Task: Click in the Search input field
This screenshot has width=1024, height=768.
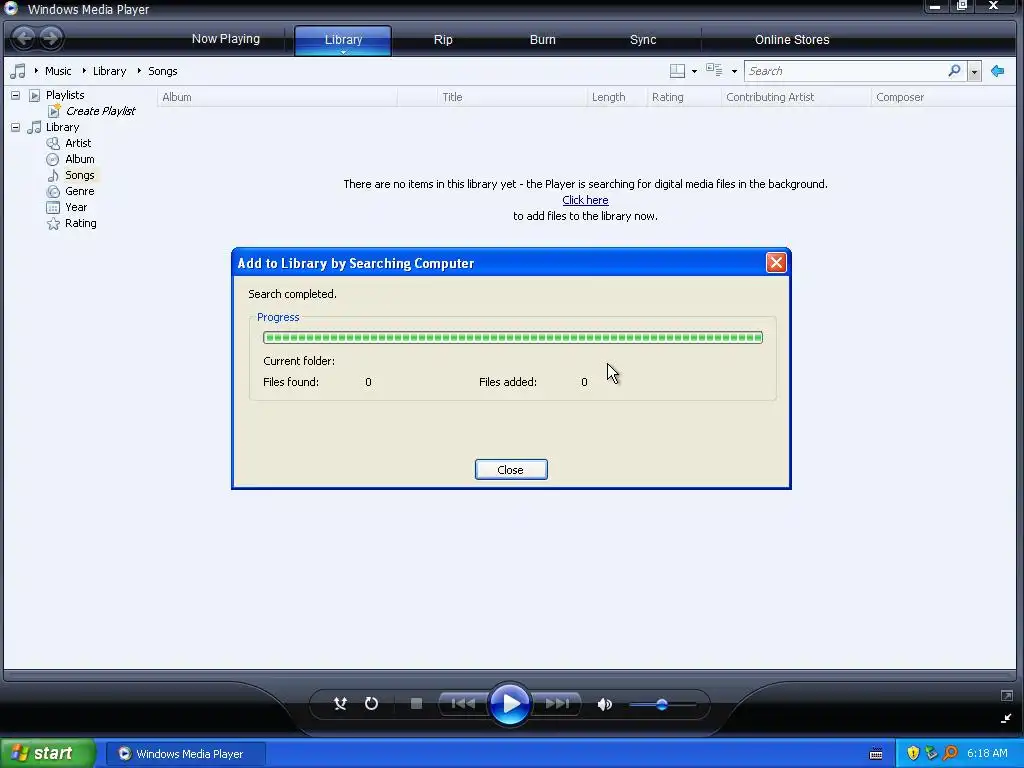Action: 845,71
